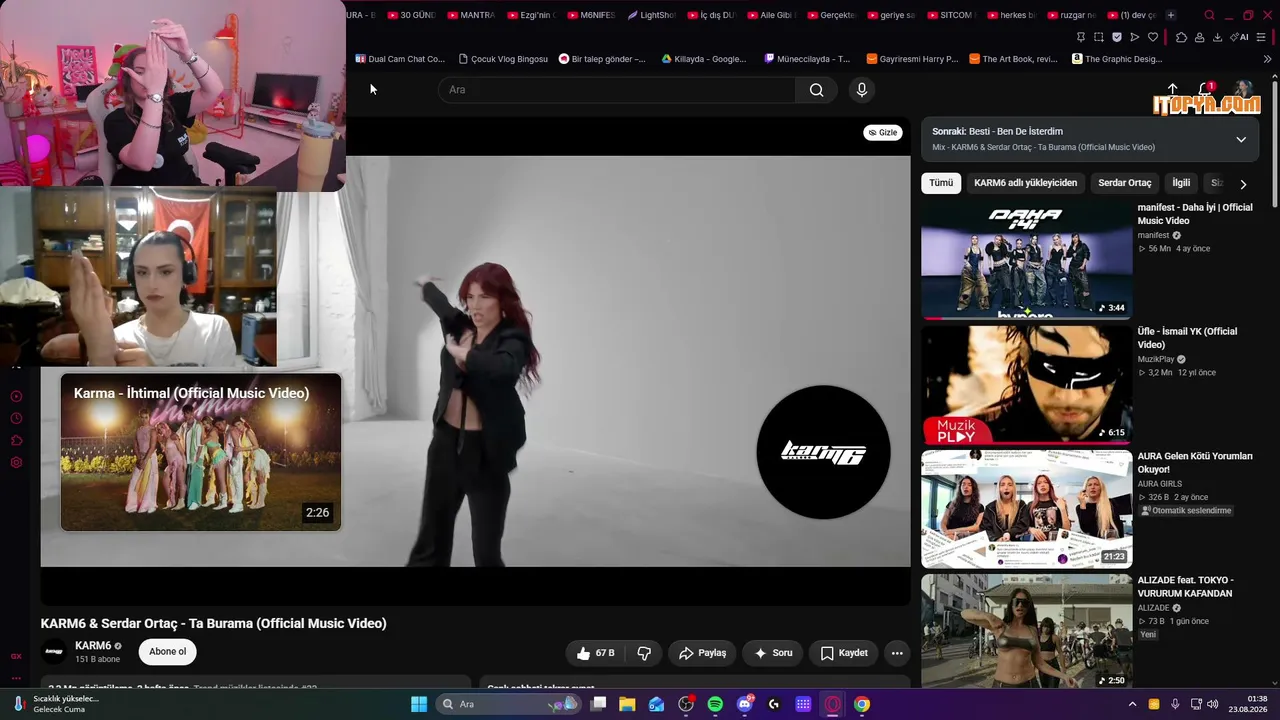This screenshot has height=720, width=1280.
Task: Open Opera sidebar history clock icon
Action: coord(16,418)
